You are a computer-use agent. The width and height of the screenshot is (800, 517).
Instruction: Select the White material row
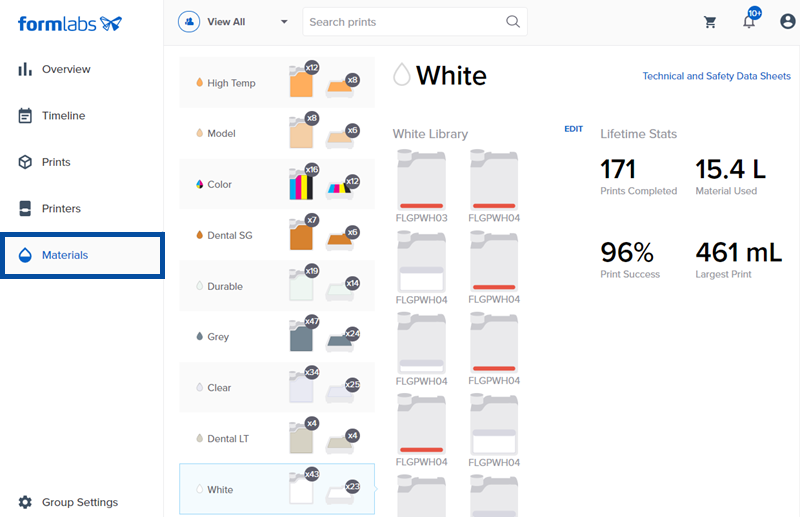click(277, 489)
